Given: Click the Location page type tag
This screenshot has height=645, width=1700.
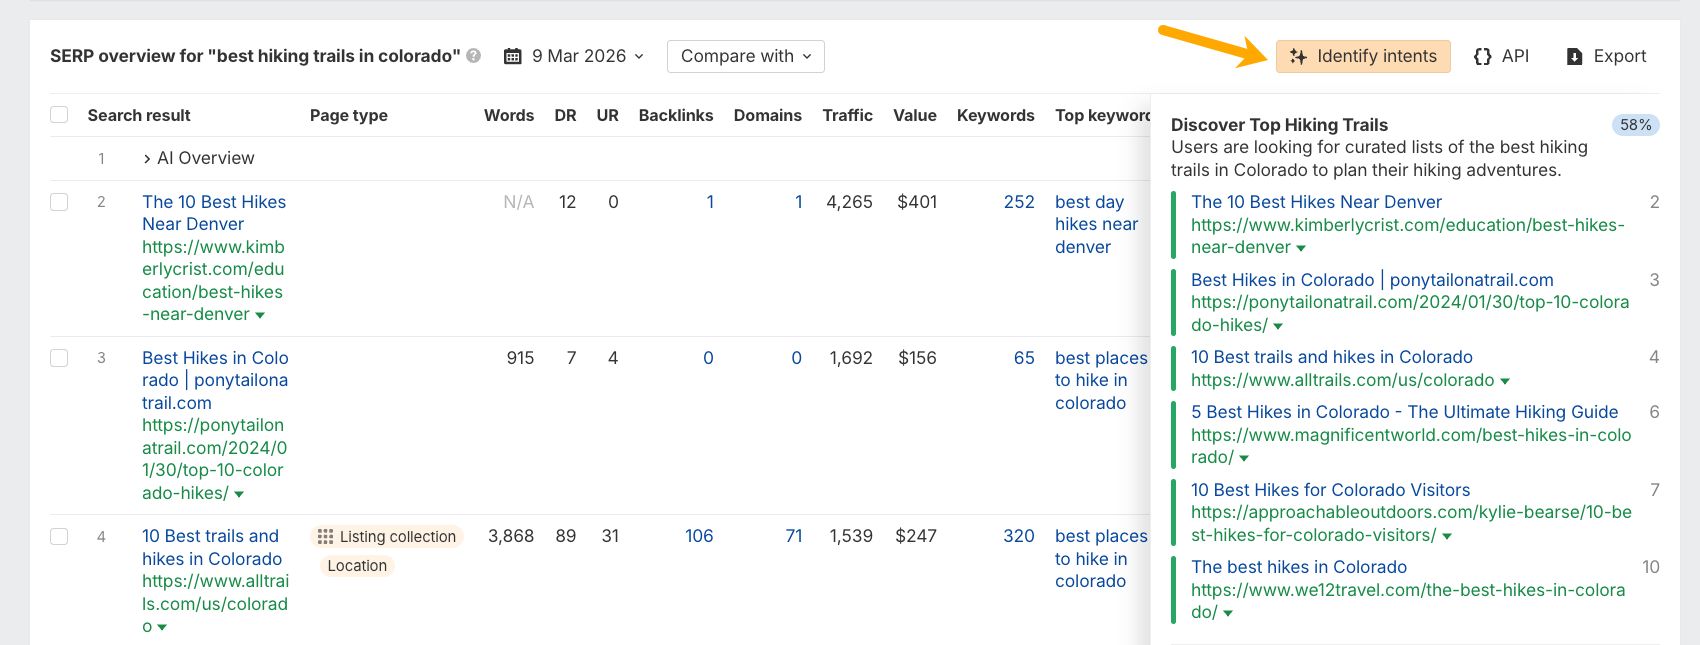Looking at the screenshot, I should click(x=357, y=566).
